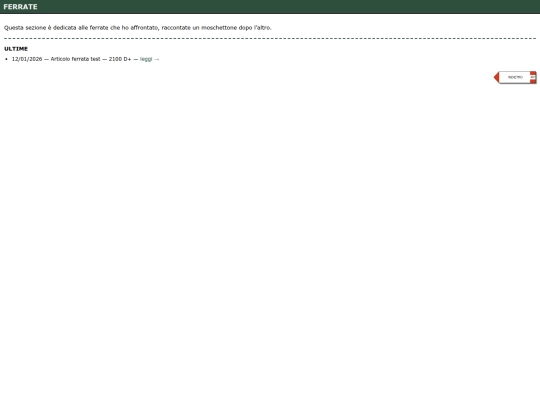Click the intro sentence starting "Questa sezione"
Viewport: 540px width, 405px height.
(138, 28)
